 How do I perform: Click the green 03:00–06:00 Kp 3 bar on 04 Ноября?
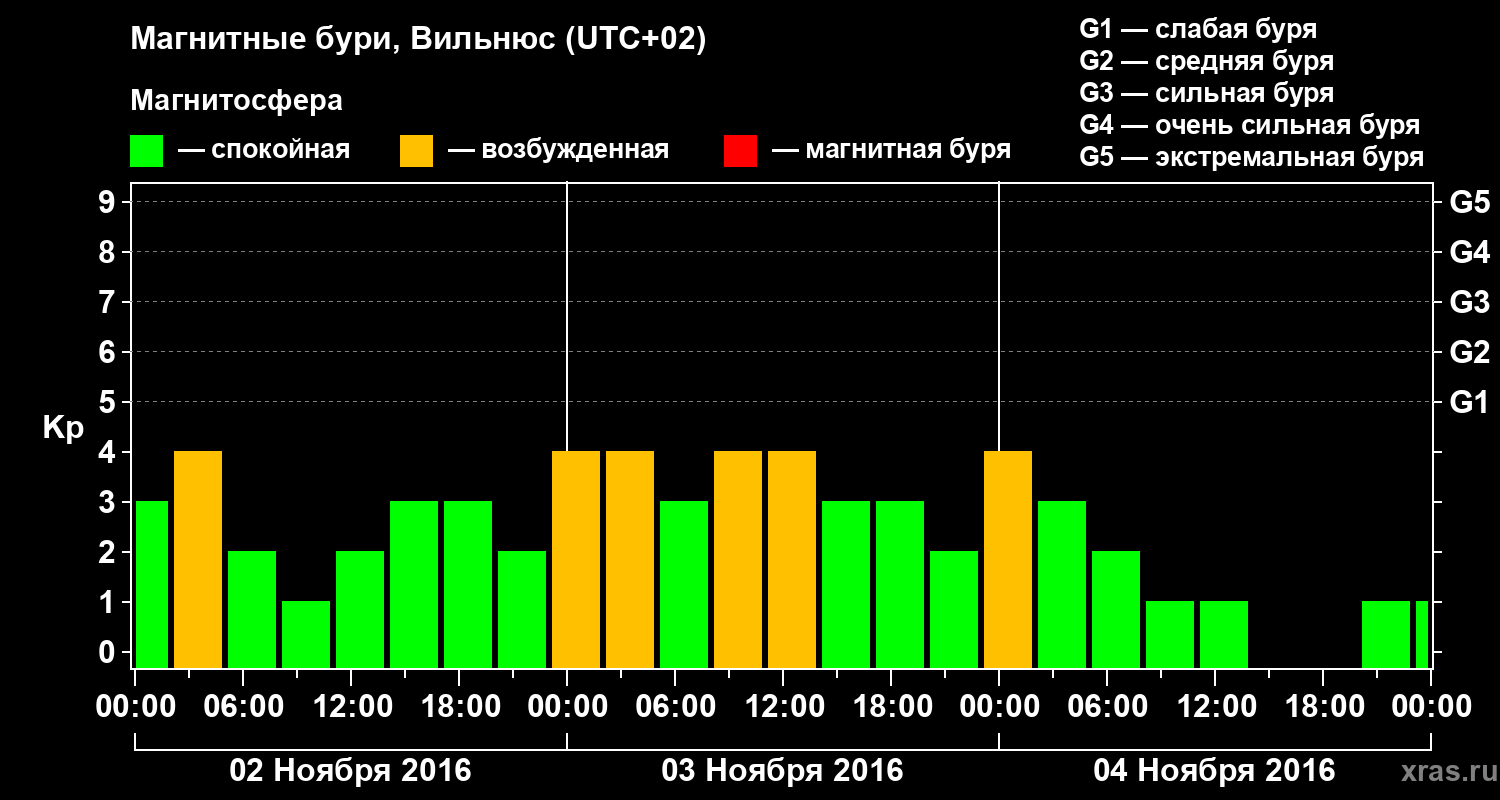coord(1062,584)
